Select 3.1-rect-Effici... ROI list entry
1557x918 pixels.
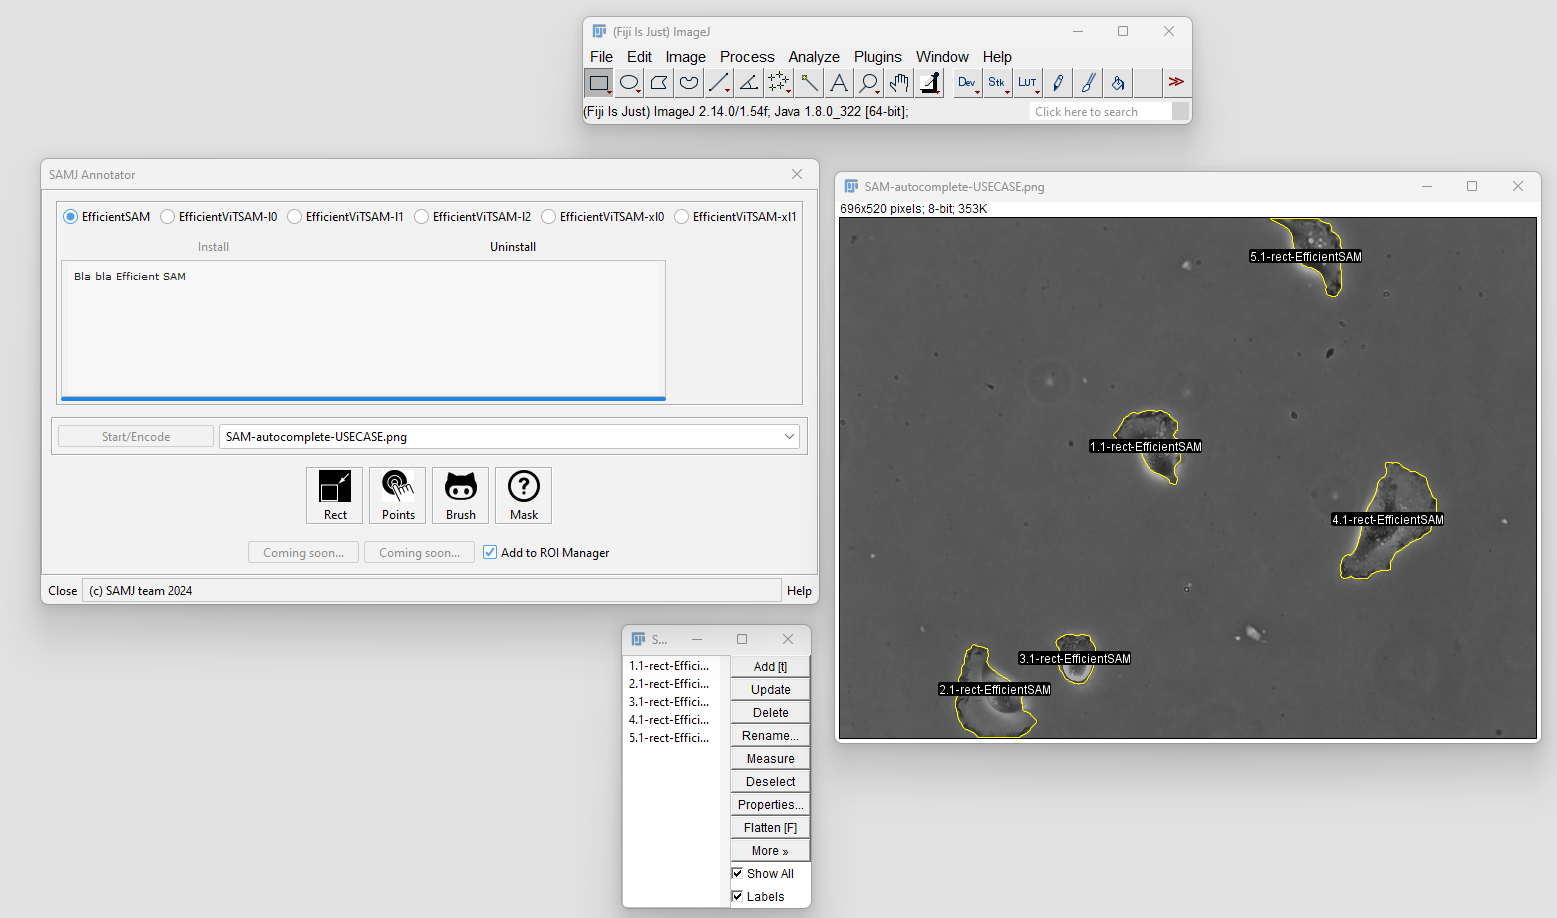669,701
